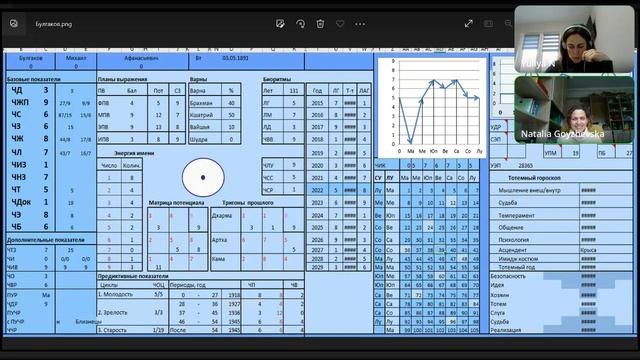Click the line chart image in the spreadsheet
The image size is (640, 360).
tap(432, 108)
